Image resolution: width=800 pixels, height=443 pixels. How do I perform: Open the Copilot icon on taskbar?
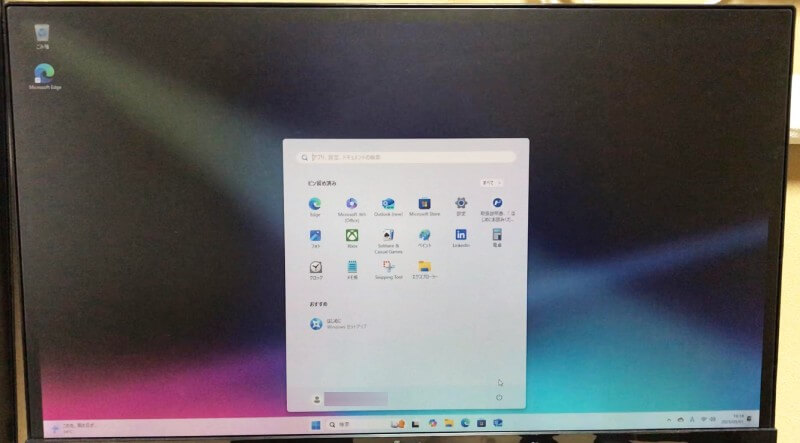point(433,424)
